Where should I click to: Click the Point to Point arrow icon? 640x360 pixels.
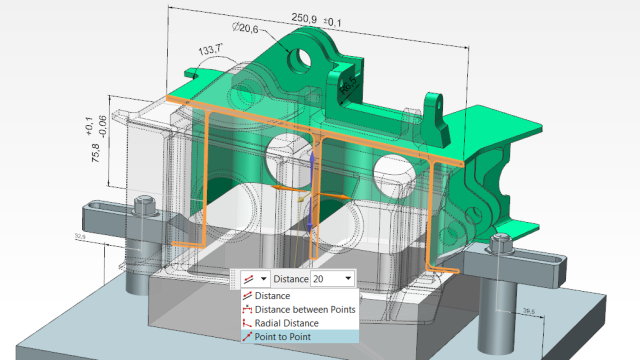247,337
